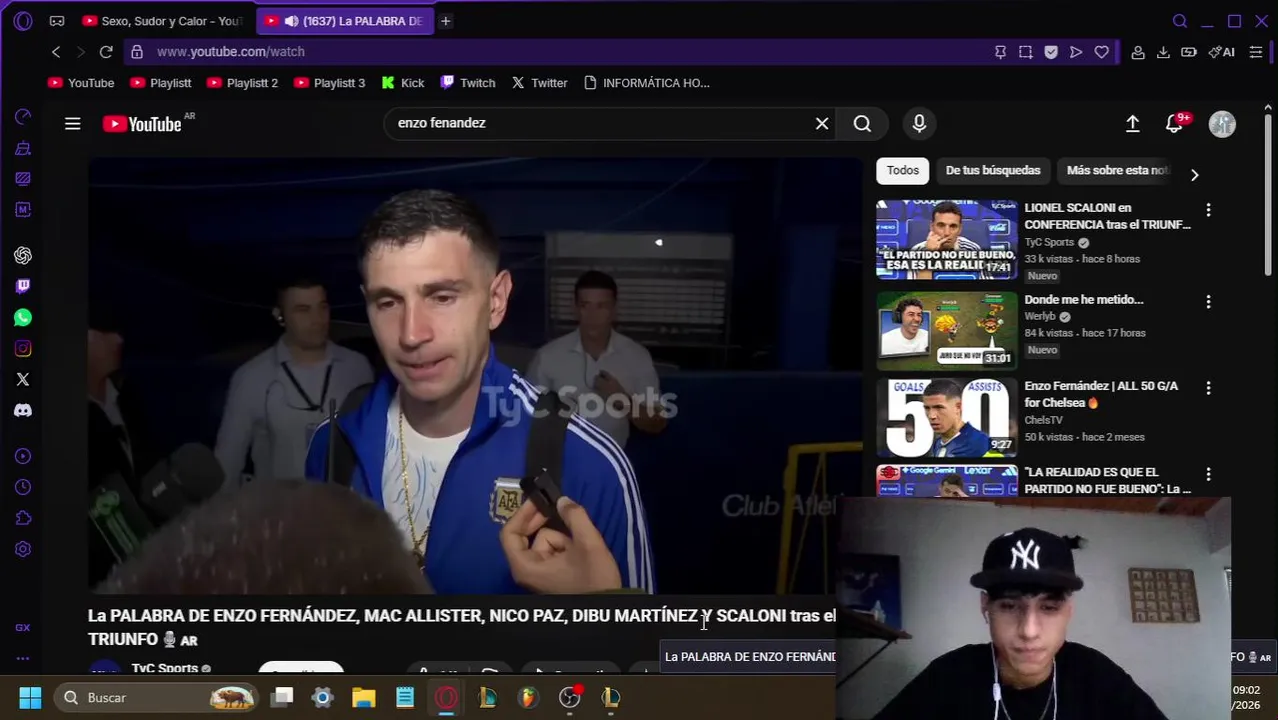Open Twitch in the Opera sidebar
1278x720 pixels.
coord(23,286)
